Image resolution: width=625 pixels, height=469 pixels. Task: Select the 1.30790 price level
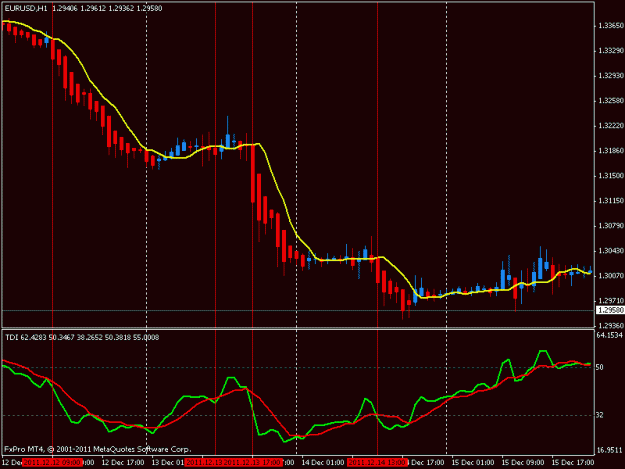click(x=611, y=226)
